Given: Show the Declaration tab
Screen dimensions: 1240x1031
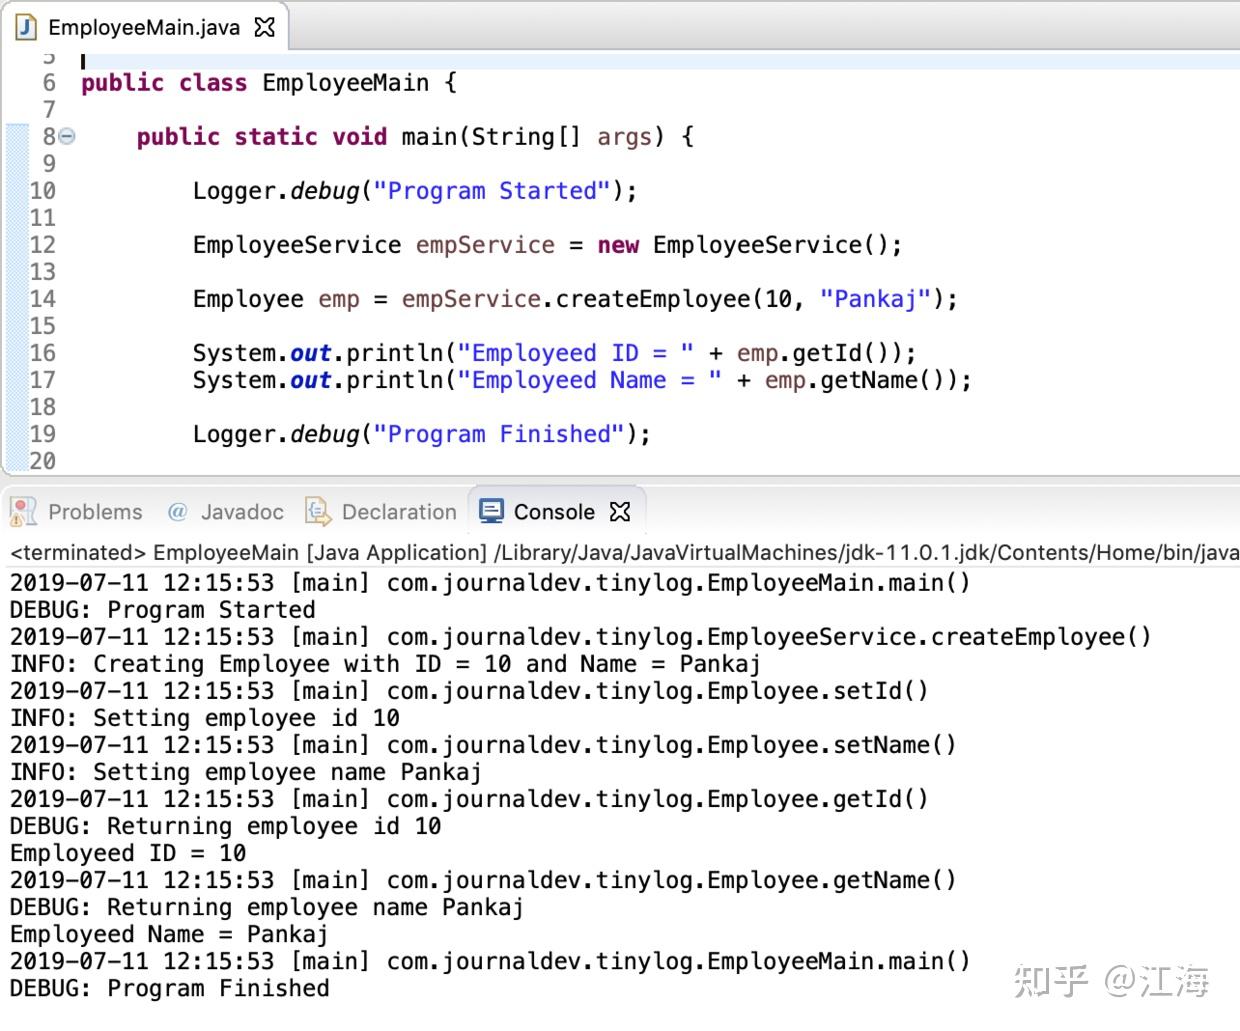Looking at the screenshot, I should pos(381,512).
